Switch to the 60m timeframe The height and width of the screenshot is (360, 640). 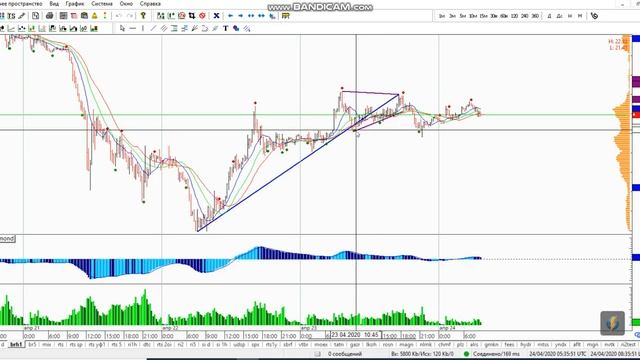(x=504, y=16)
